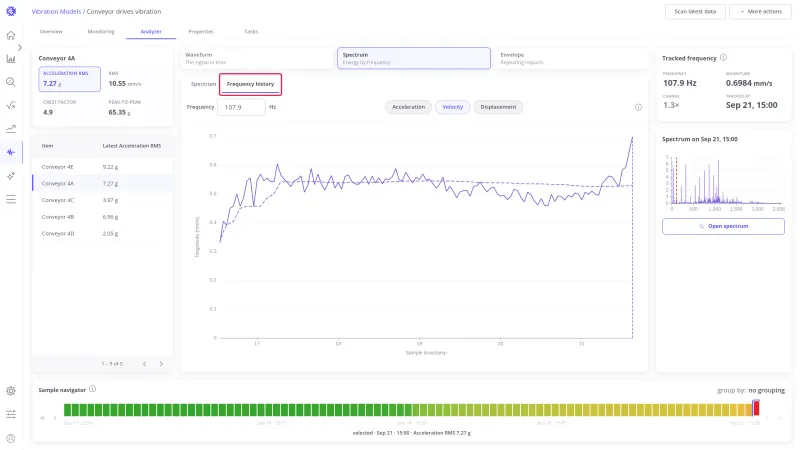
Task: Open the Home sidebar icon
Action: 11,35
